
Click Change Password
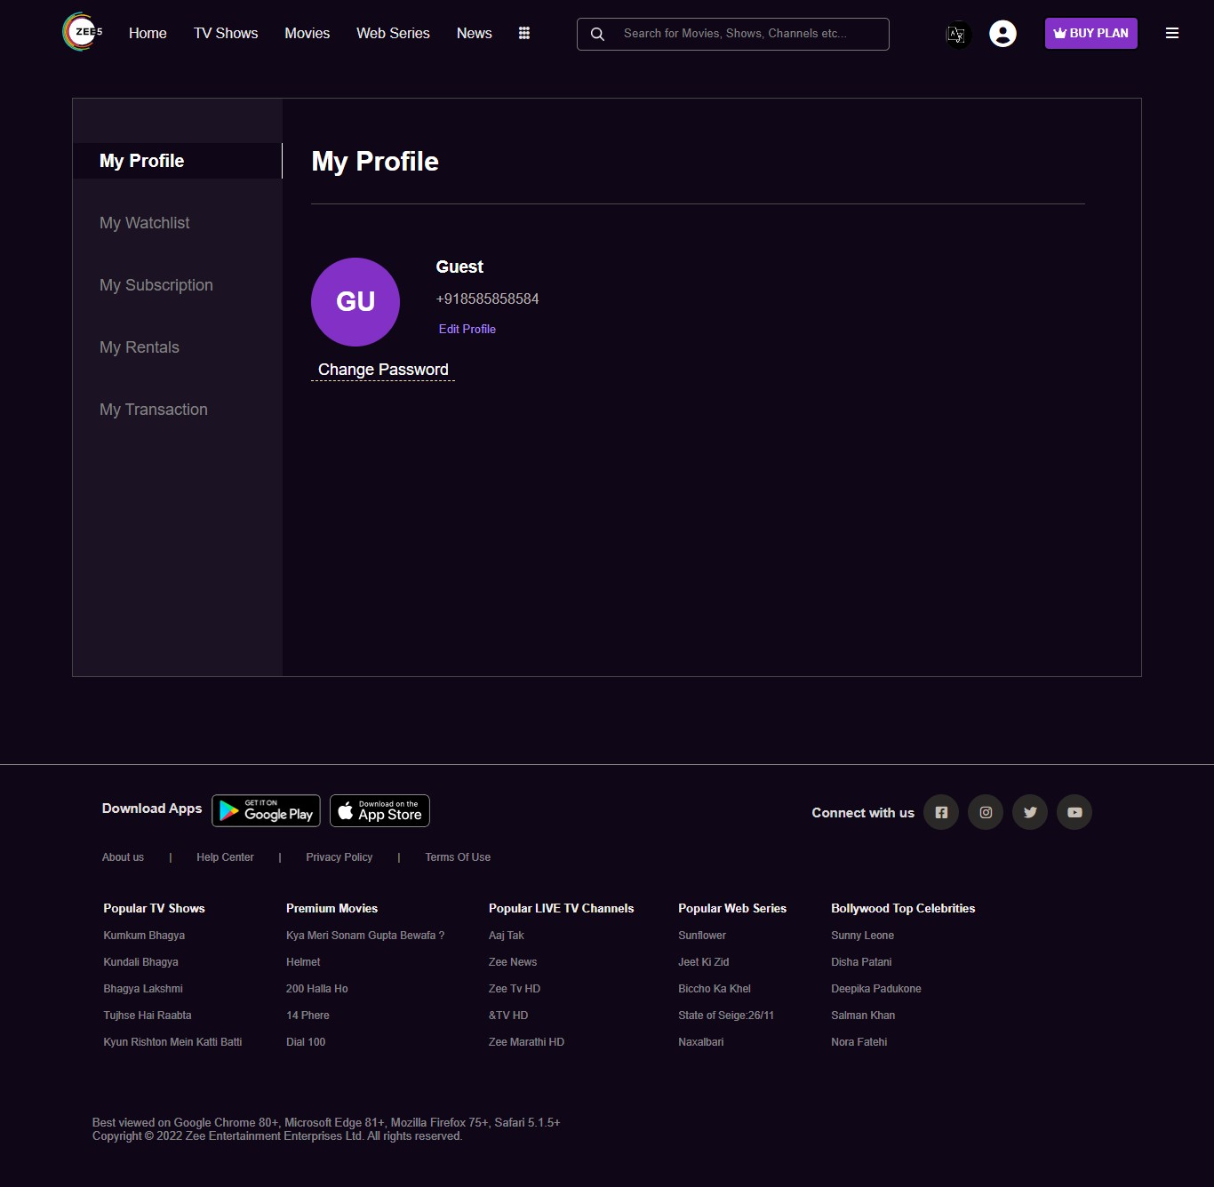[383, 370]
